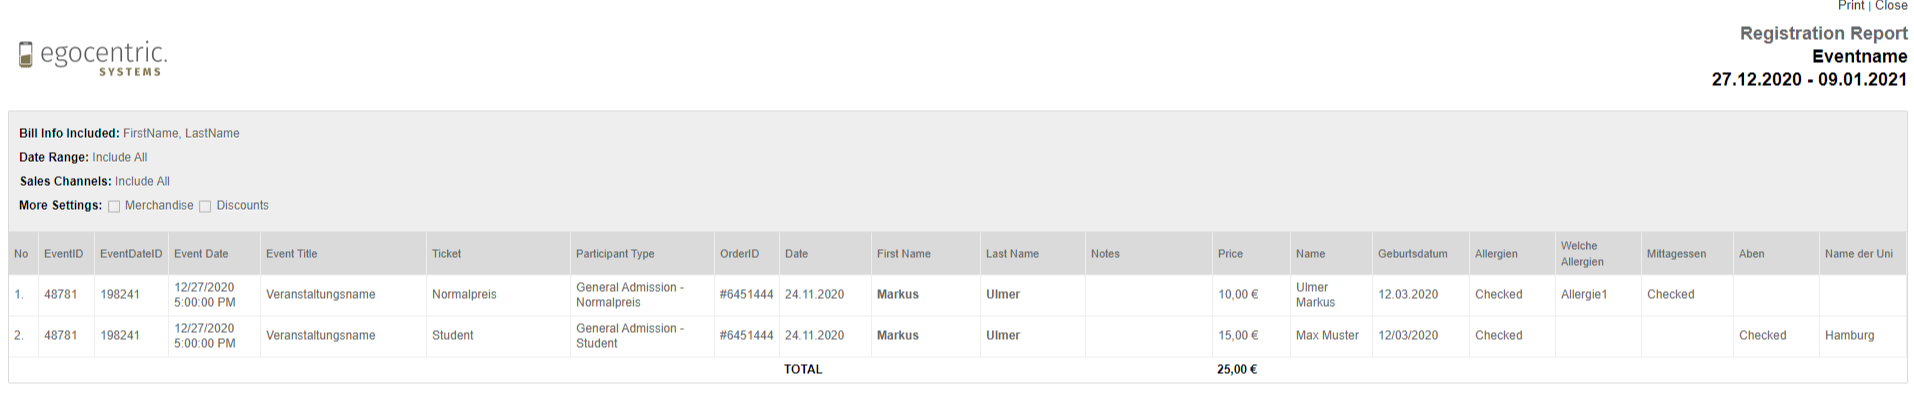Click the Print link
Screen dimensions: 1914x403
pos(1850,6)
